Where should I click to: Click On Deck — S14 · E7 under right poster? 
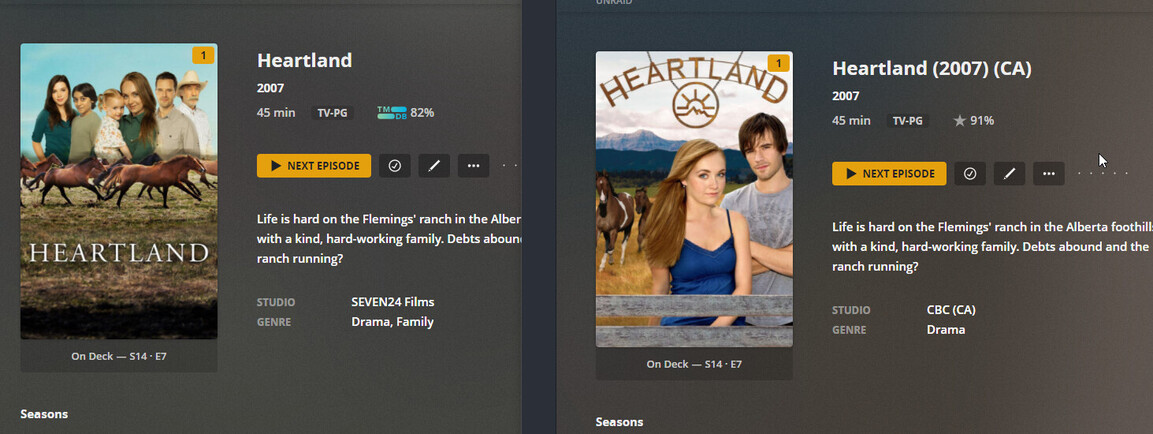694,364
